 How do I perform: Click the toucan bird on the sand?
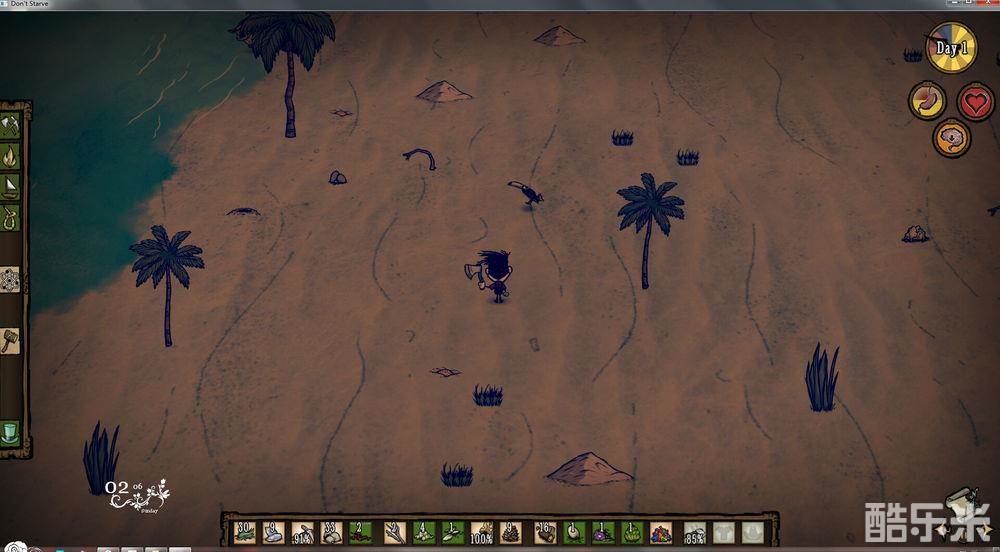tap(526, 194)
